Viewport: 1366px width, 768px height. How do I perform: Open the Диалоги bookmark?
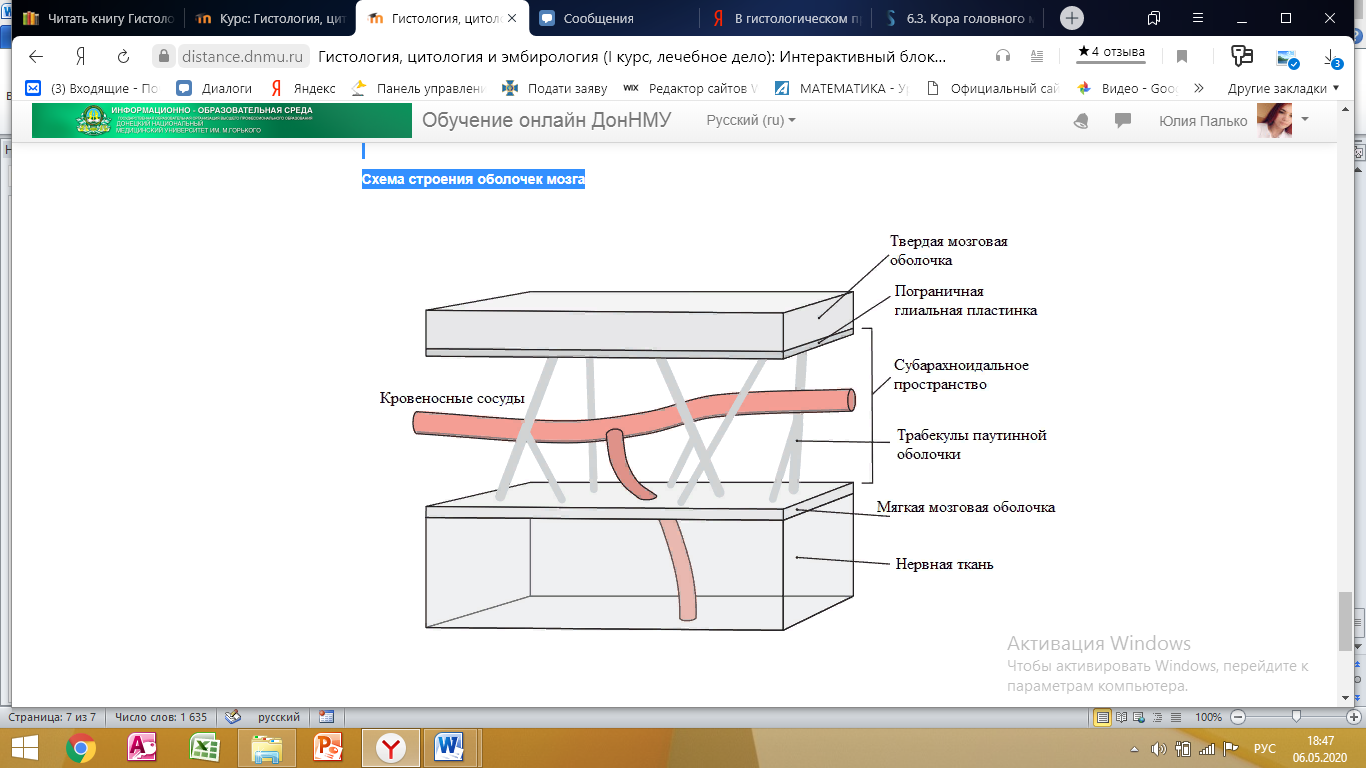coord(215,88)
